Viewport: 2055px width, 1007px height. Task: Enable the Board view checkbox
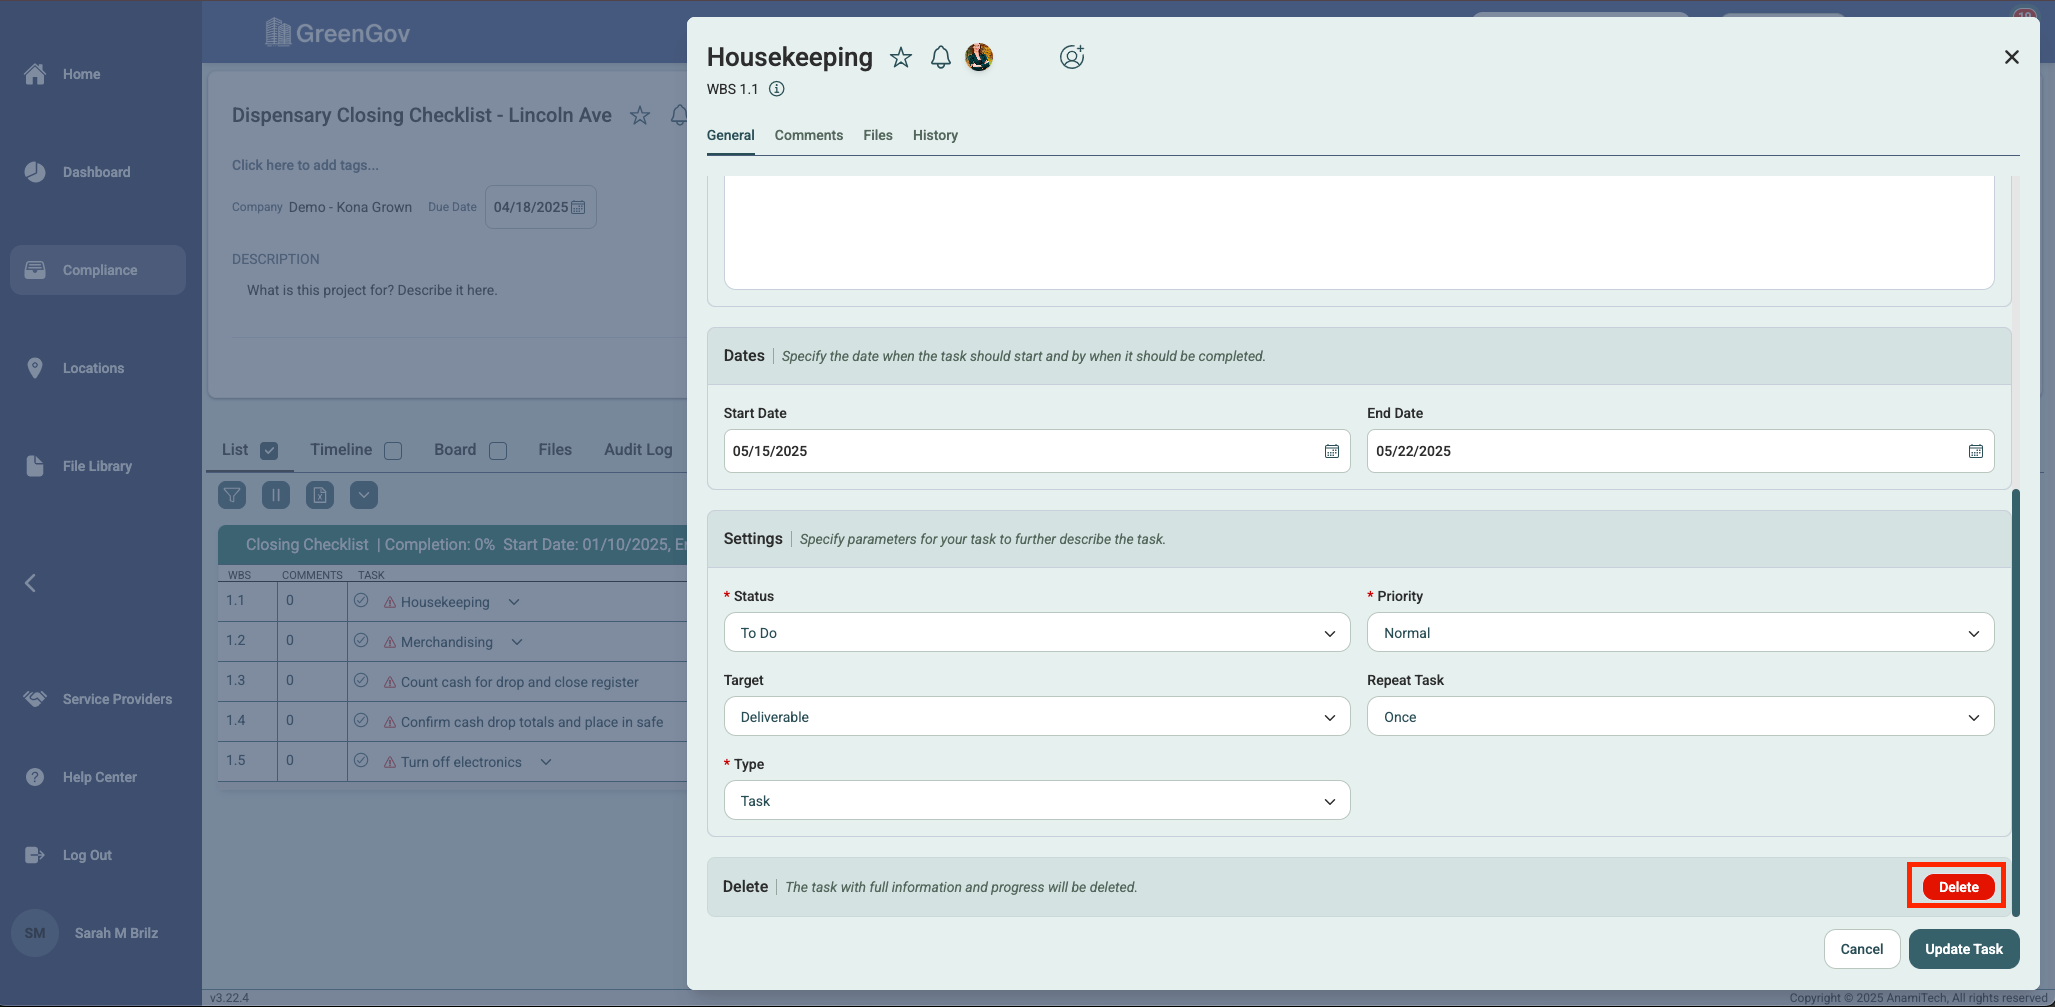pyautogui.click(x=498, y=451)
